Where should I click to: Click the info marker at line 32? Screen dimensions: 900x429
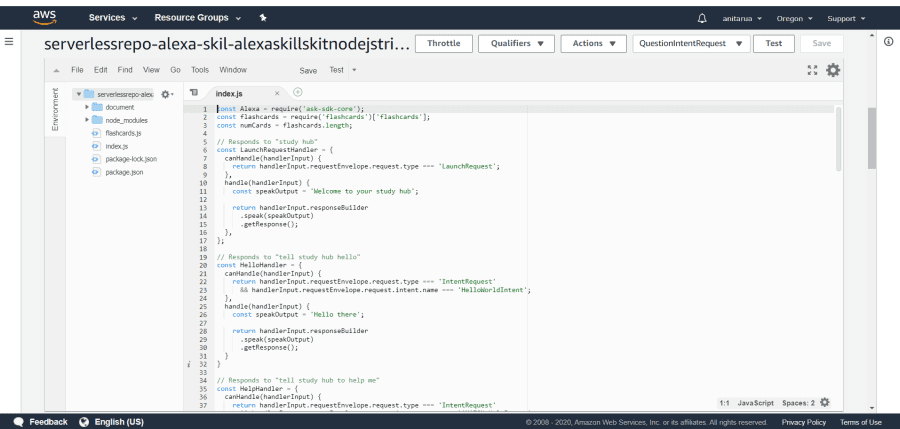(189, 364)
